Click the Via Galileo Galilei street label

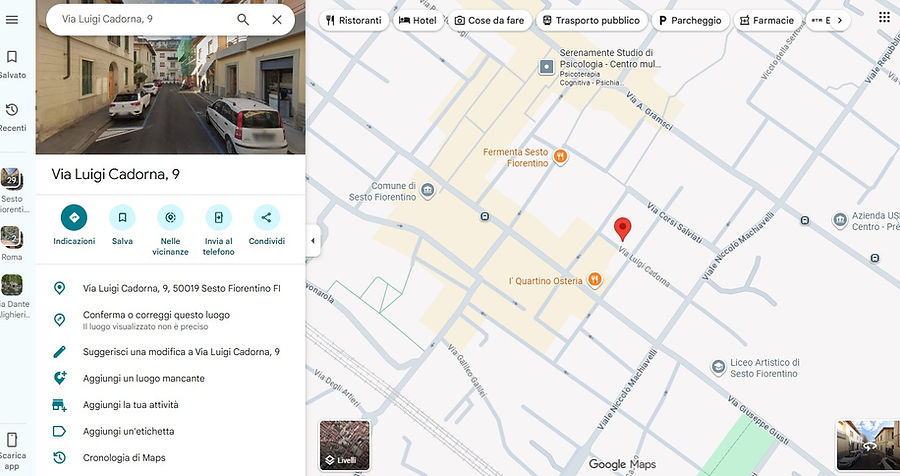click(467, 370)
